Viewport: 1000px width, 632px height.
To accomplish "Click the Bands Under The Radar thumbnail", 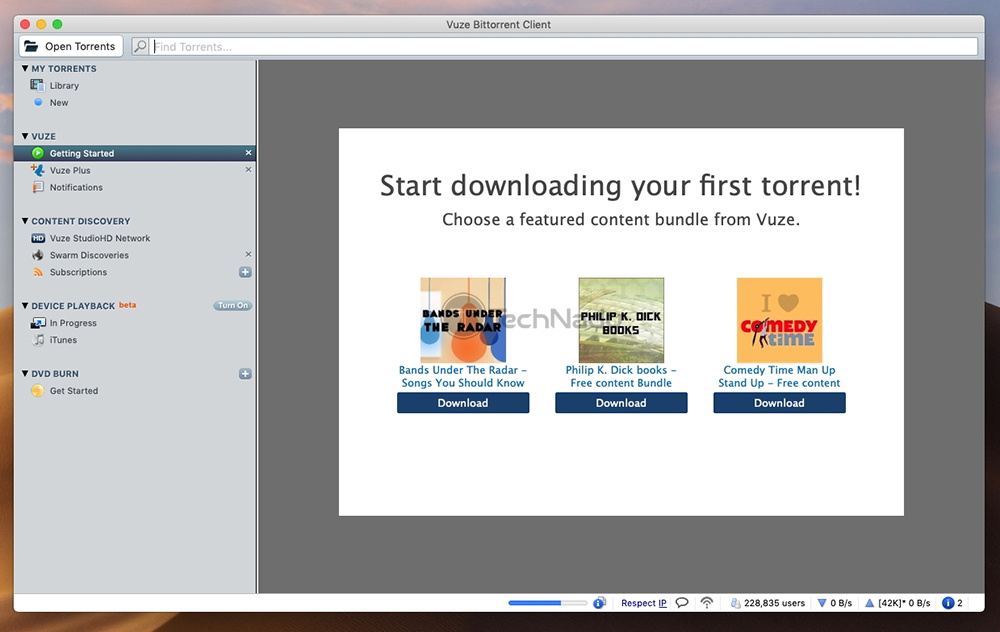I will (463, 320).
